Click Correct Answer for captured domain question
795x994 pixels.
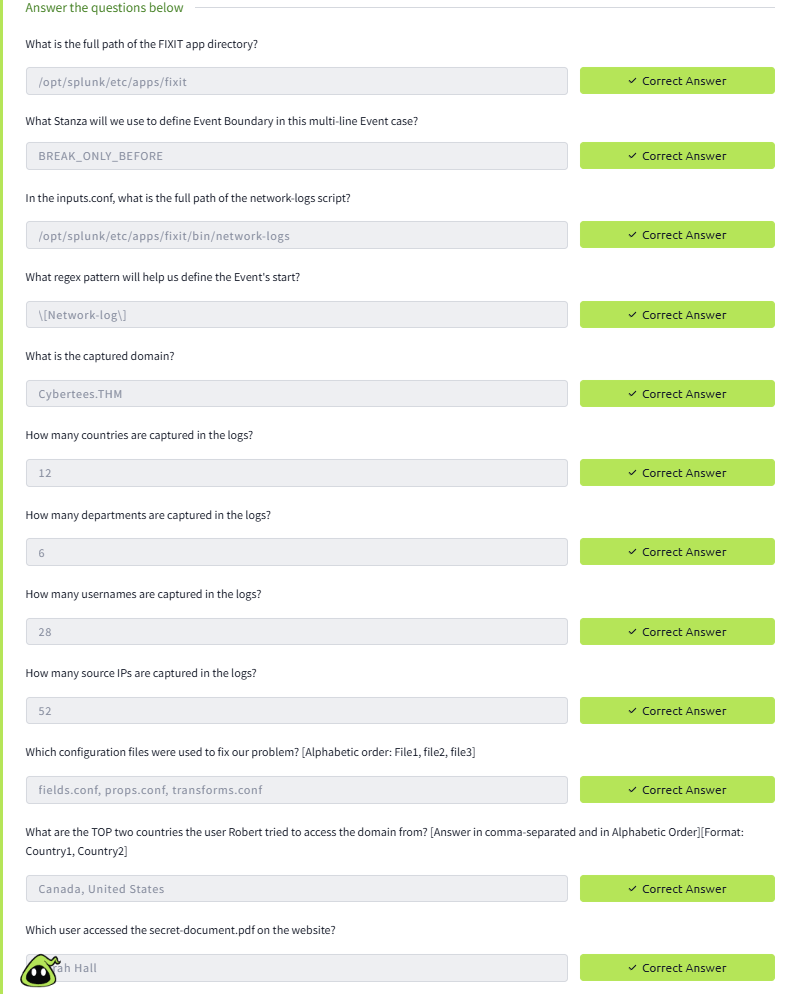(x=677, y=394)
